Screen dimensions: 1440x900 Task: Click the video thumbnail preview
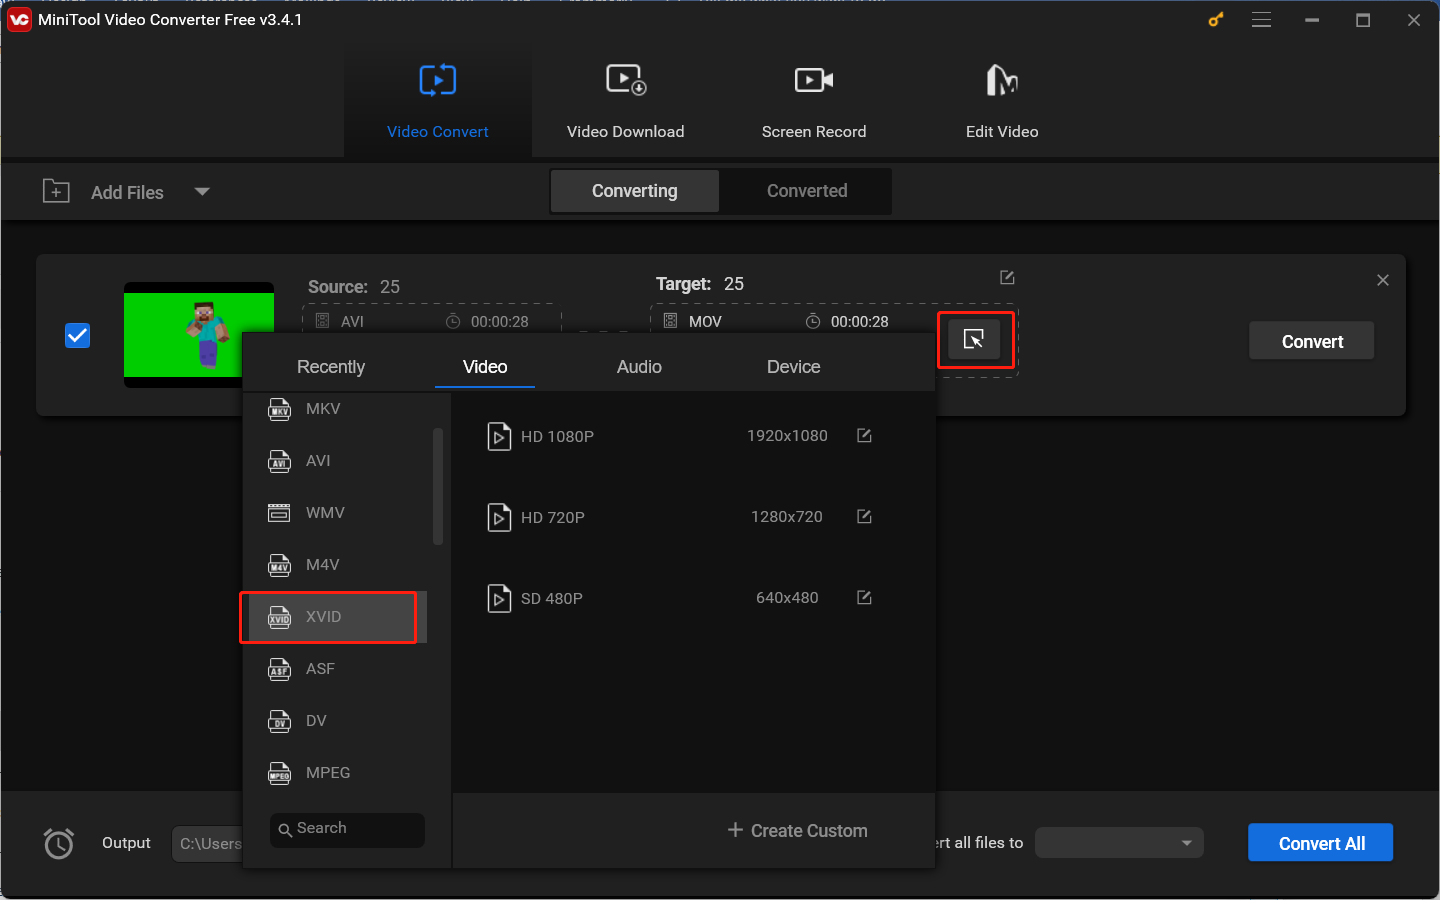[x=199, y=335]
